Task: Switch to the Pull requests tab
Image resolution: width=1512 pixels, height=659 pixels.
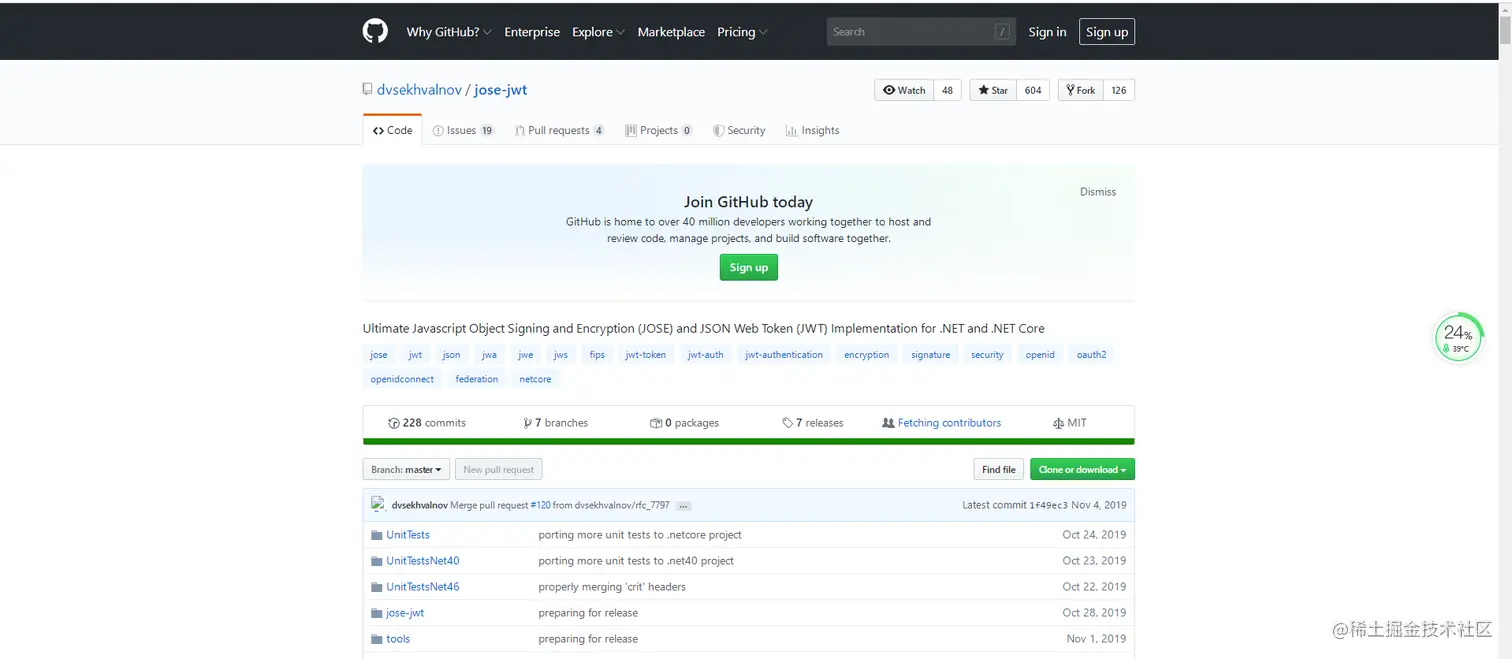Action: point(559,130)
